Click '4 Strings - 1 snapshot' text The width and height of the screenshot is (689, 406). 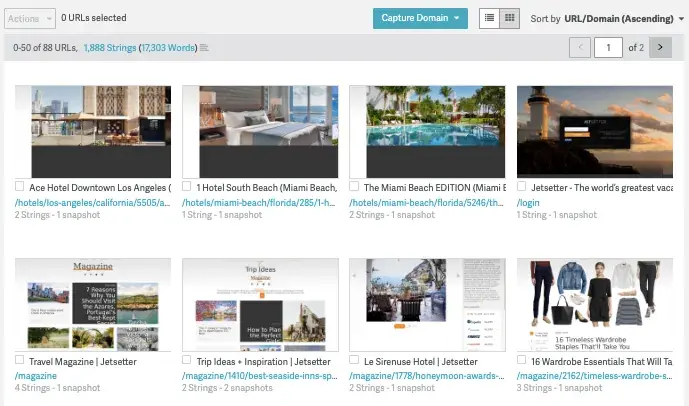[x=58, y=388]
